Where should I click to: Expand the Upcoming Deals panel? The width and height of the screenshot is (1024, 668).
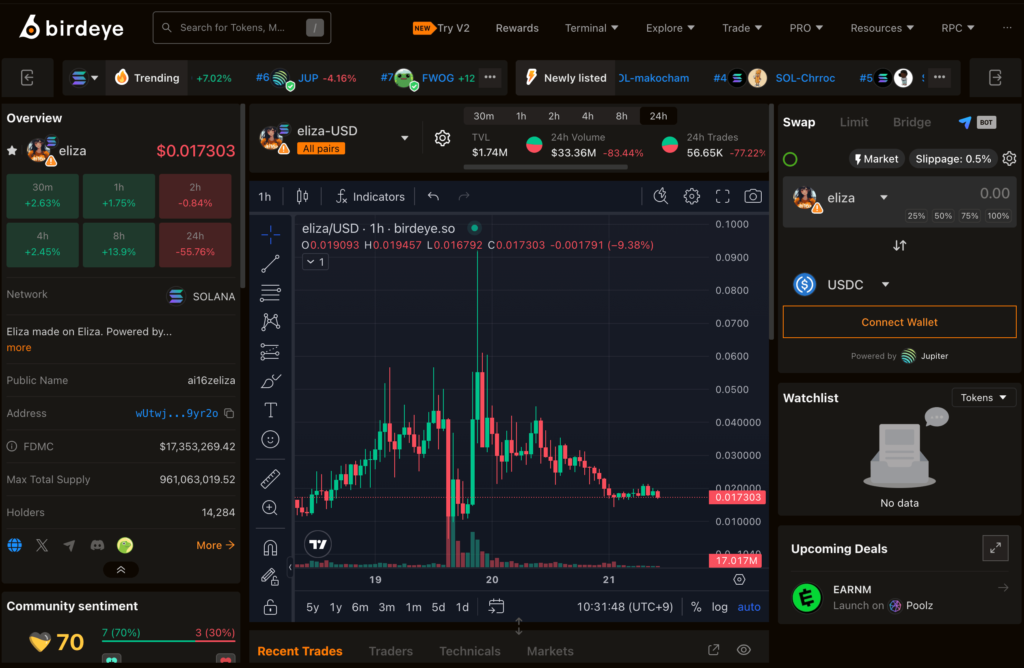point(995,549)
